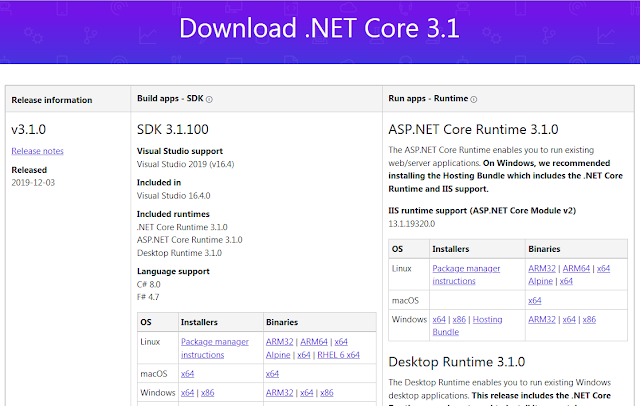Download SDK Windows x86 installer
This screenshot has height=406, width=640.
[x=208, y=393]
